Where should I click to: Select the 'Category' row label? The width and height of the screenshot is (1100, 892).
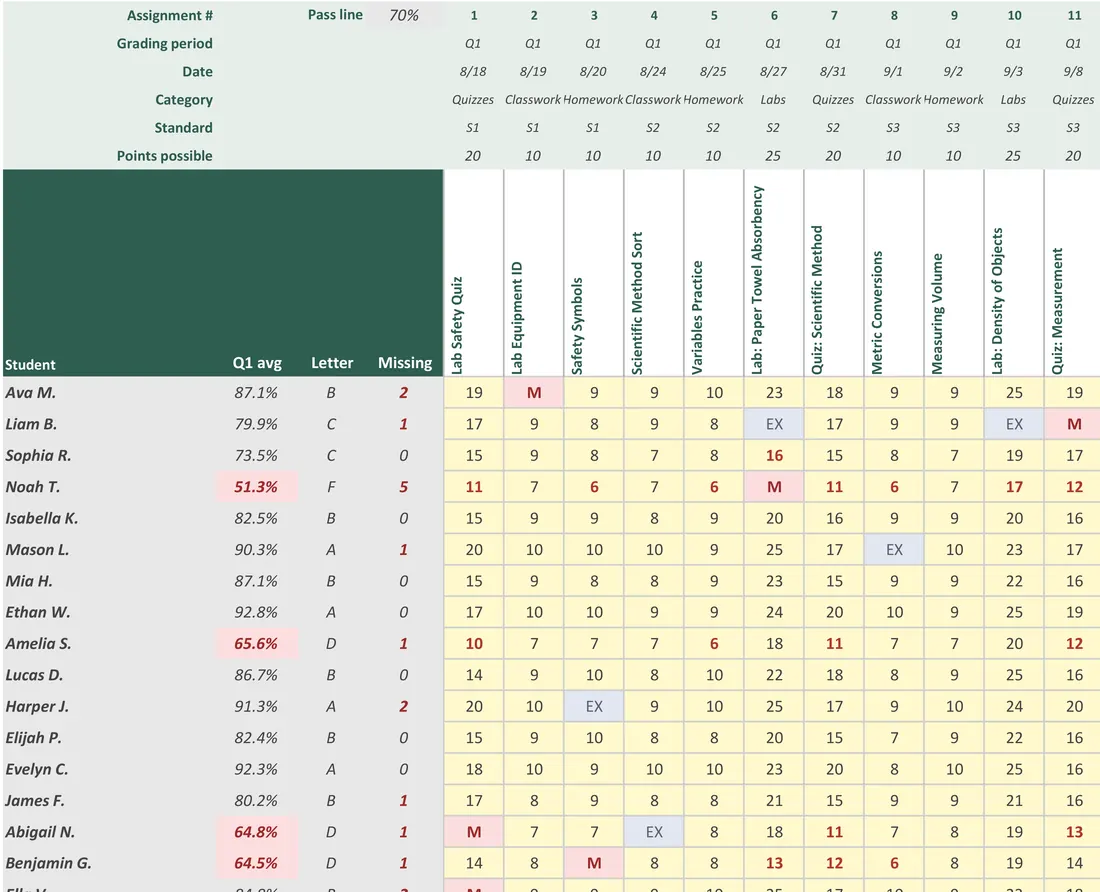pos(184,100)
